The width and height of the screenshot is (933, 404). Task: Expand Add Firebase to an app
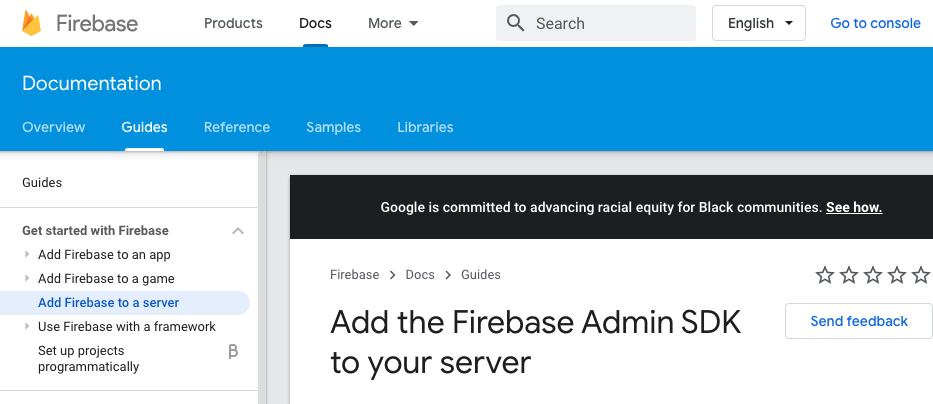tap(27, 254)
